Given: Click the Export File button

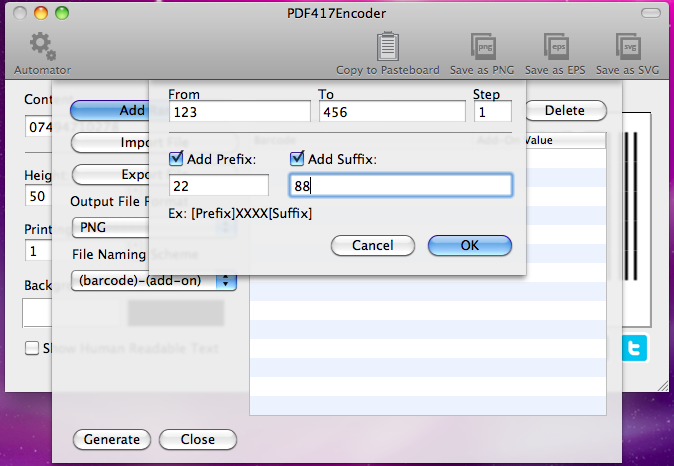Looking at the screenshot, I should (x=110, y=174).
